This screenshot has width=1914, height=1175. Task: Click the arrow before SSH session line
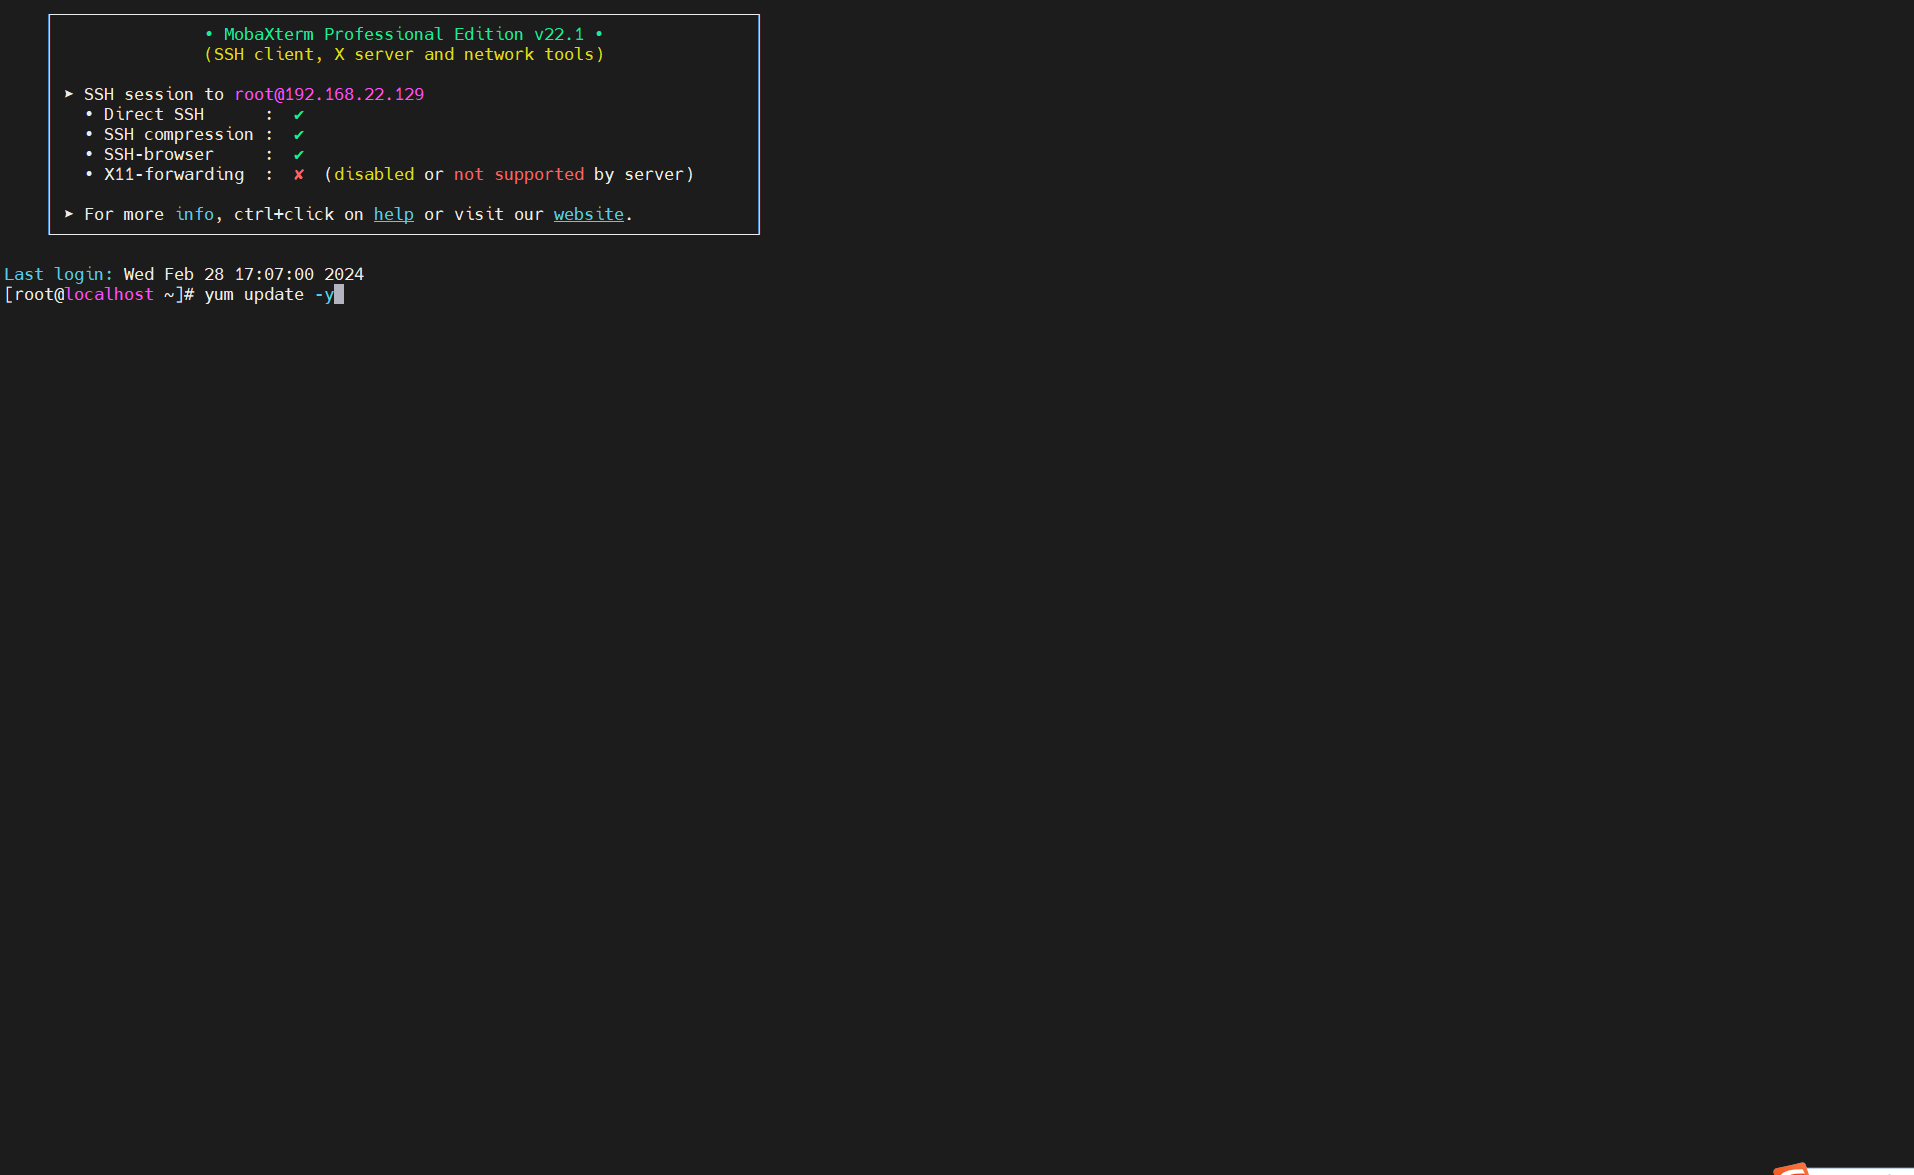69,94
